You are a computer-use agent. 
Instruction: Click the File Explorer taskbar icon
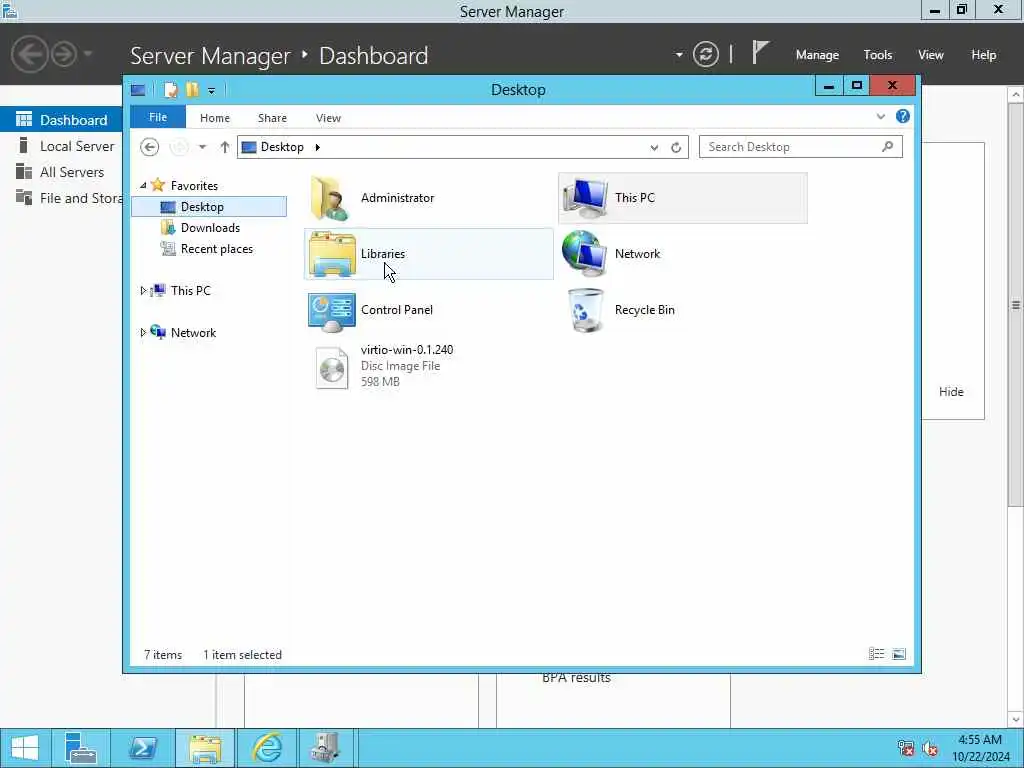point(204,748)
